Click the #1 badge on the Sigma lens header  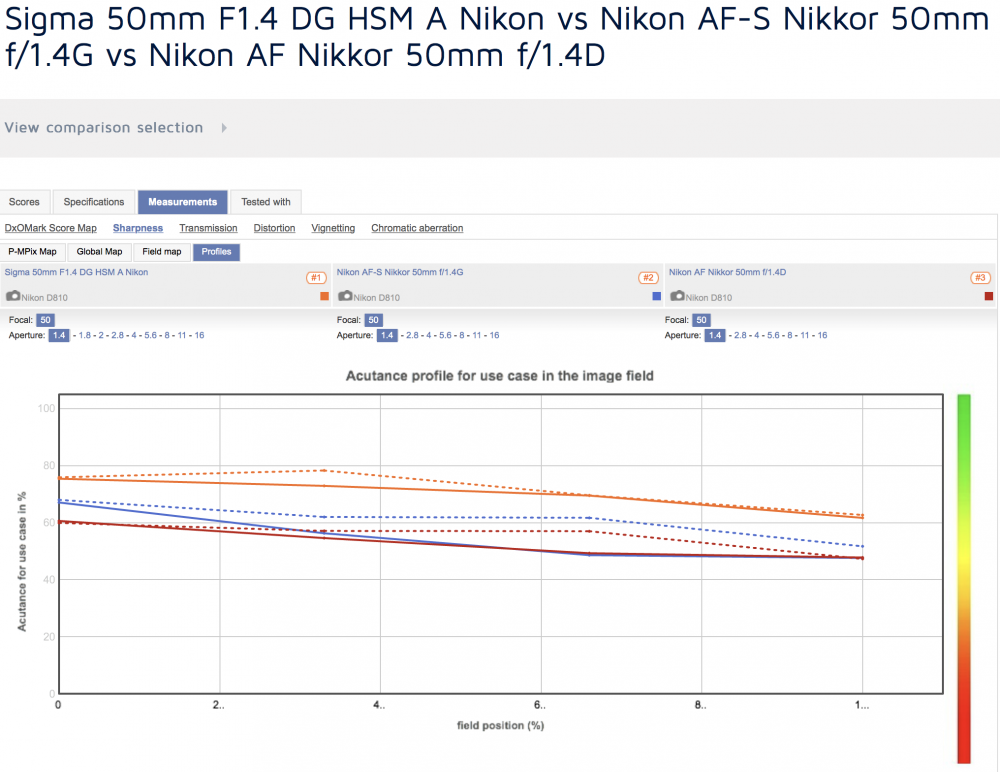[x=316, y=278]
